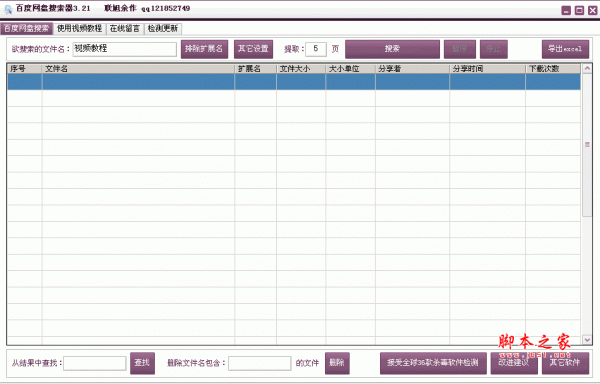Focus the 从结果中查找 input field

[x=95, y=363]
